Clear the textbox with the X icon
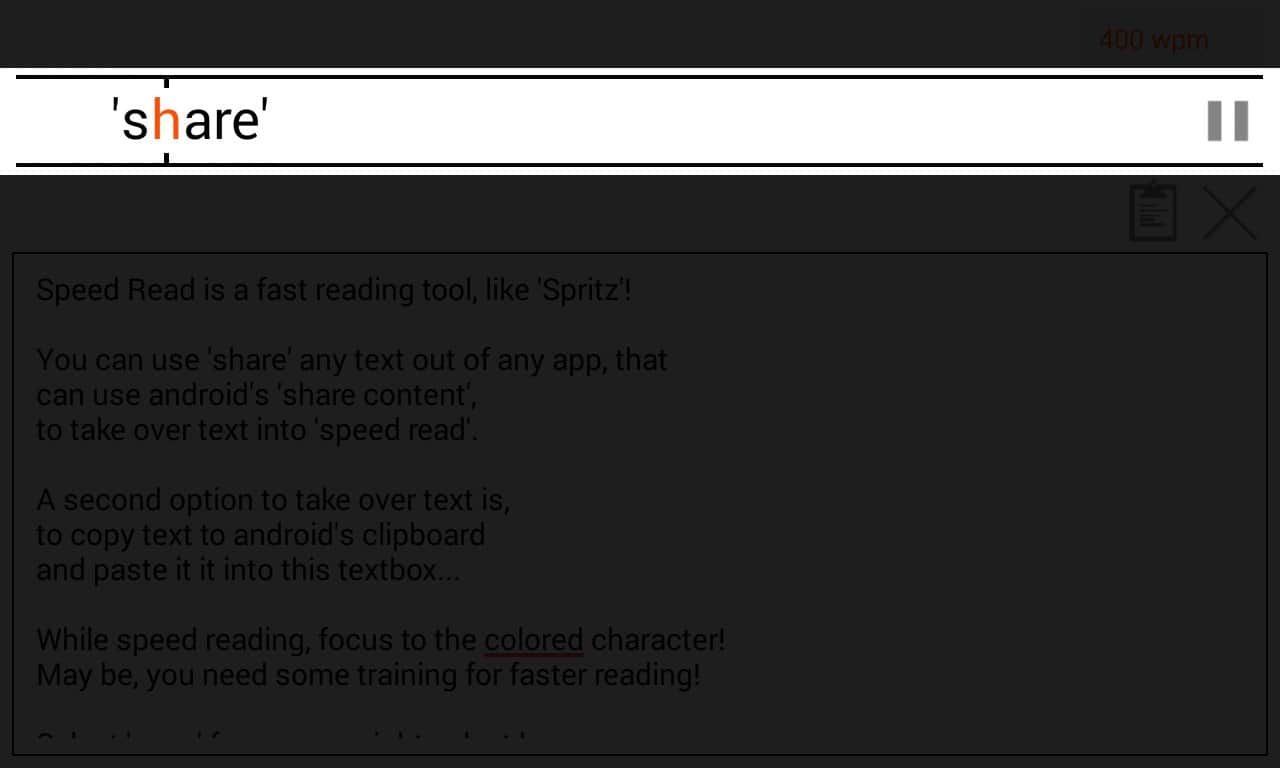Screen dimensions: 1280x768 1229,212
